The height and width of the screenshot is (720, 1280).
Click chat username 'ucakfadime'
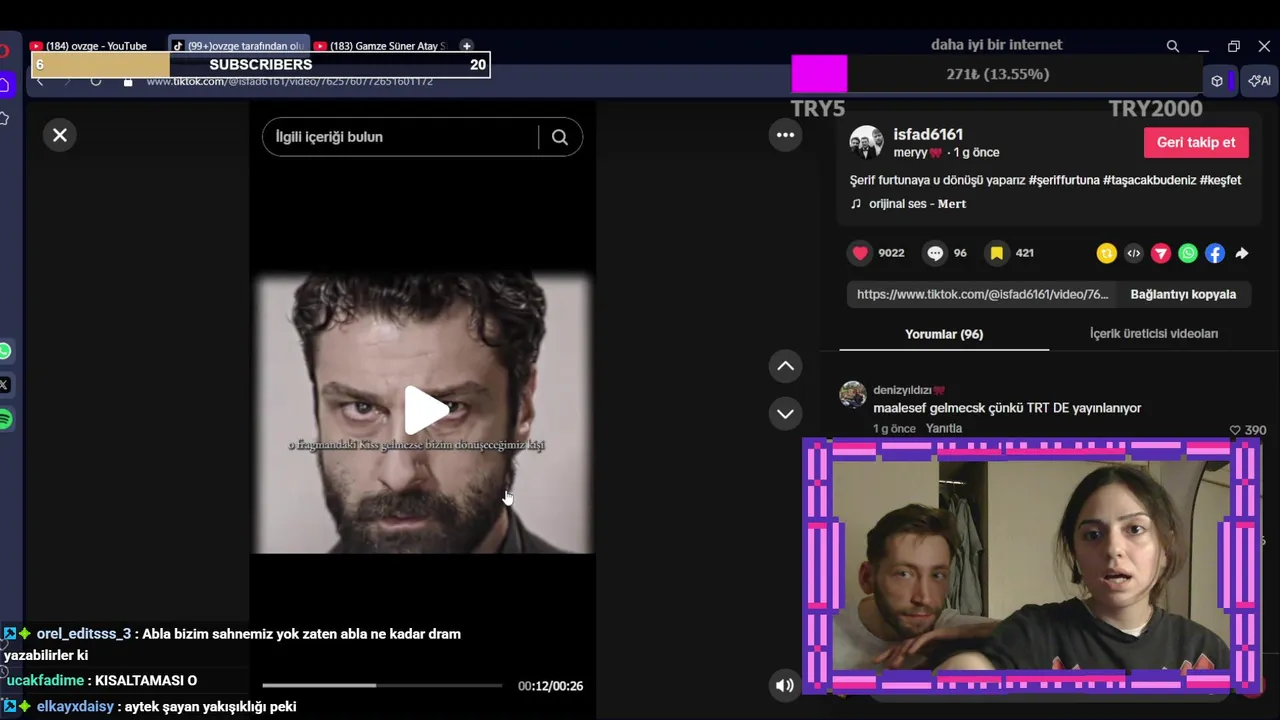(x=45, y=681)
